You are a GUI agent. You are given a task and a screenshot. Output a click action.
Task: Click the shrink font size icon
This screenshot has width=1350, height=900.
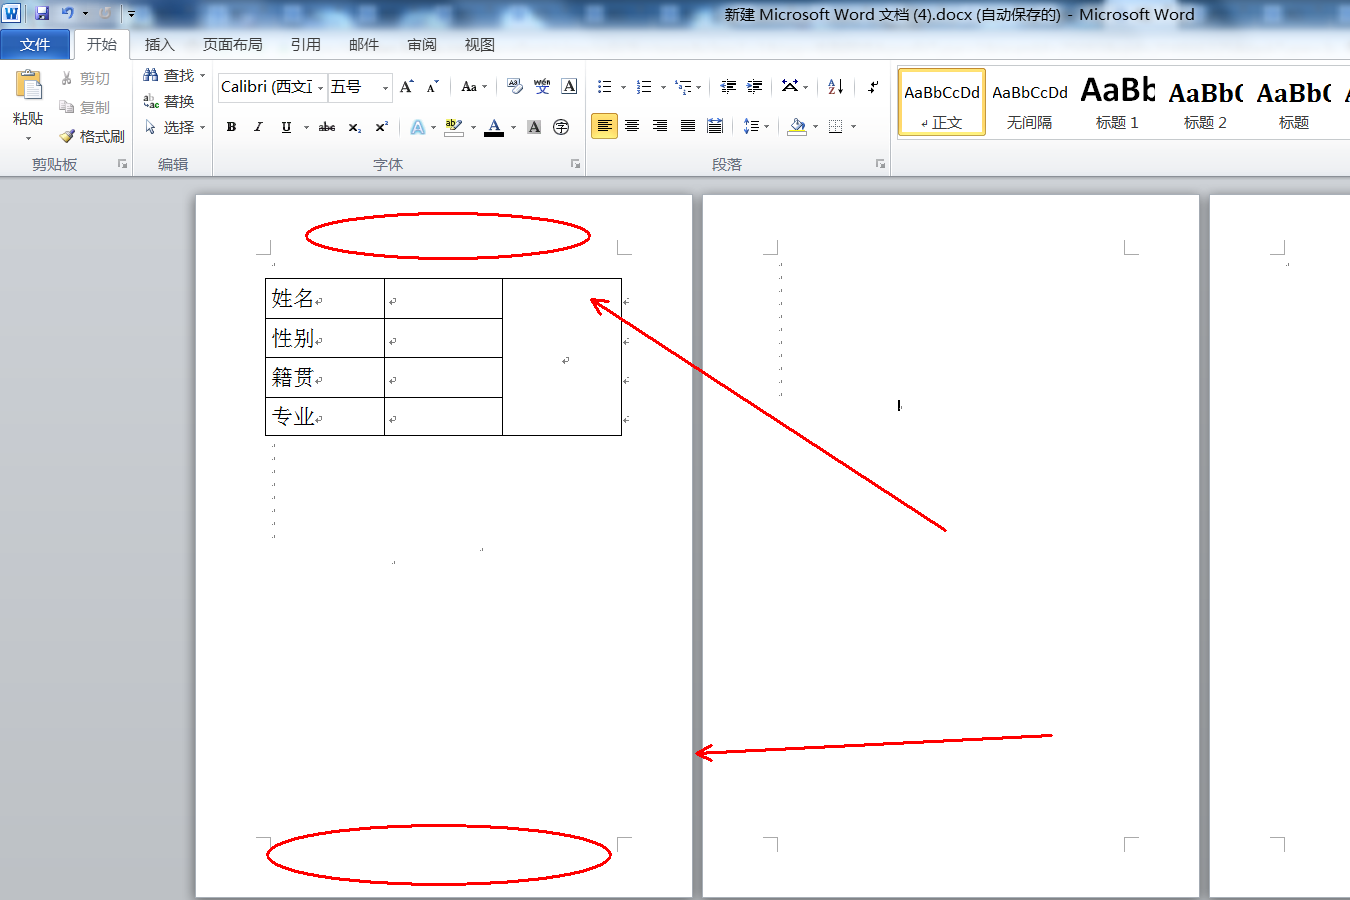pos(432,87)
